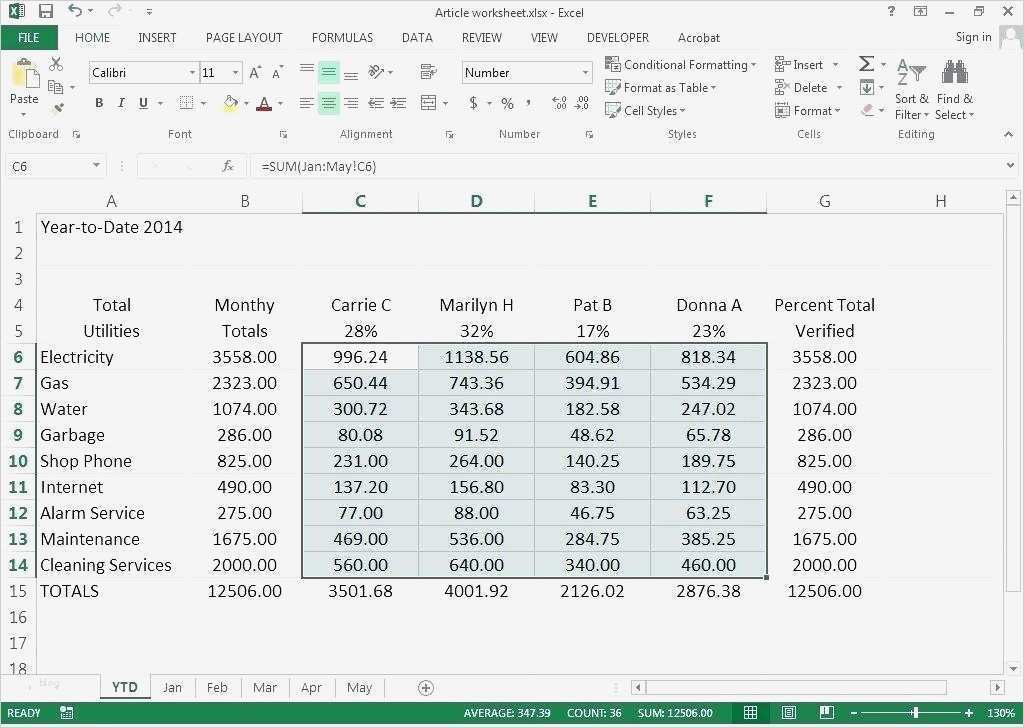Viewport: 1024px width, 728px height.
Task: Click the Increase Decimal icon
Action: (559, 103)
